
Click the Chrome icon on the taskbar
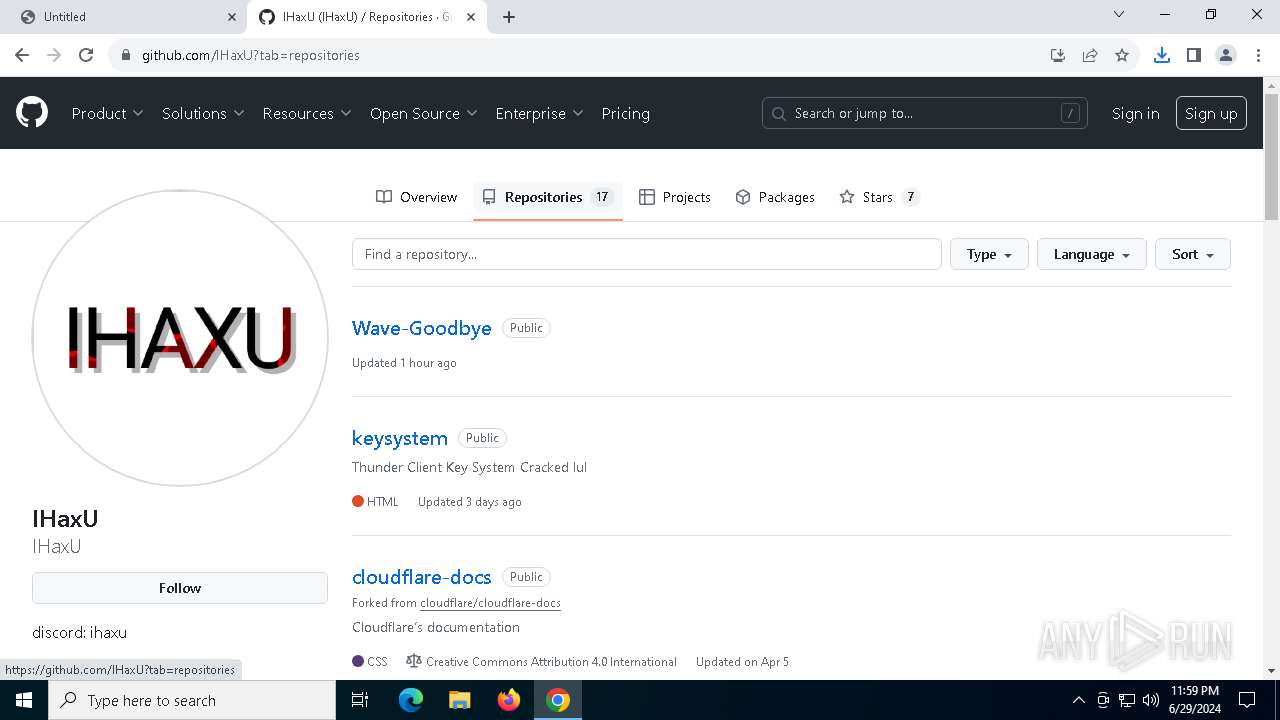tap(558, 700)
